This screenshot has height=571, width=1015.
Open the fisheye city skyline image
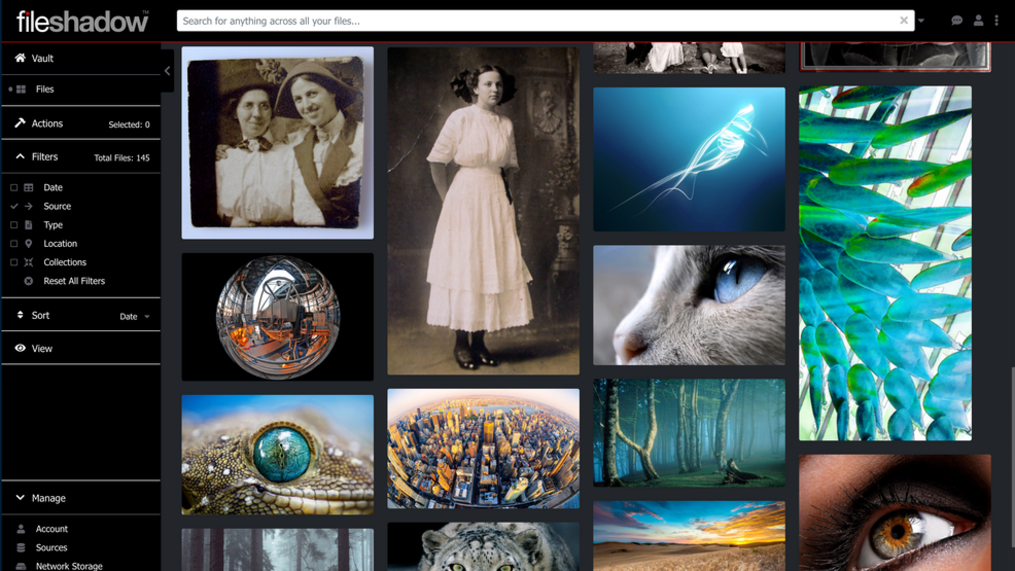[x=483, y=449]
